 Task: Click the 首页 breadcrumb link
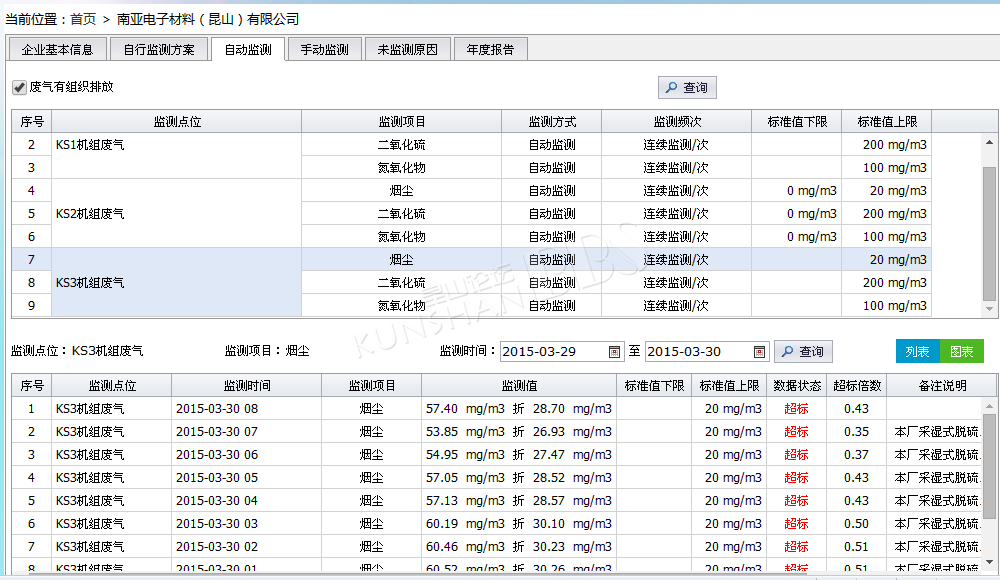tap(83, 19)
